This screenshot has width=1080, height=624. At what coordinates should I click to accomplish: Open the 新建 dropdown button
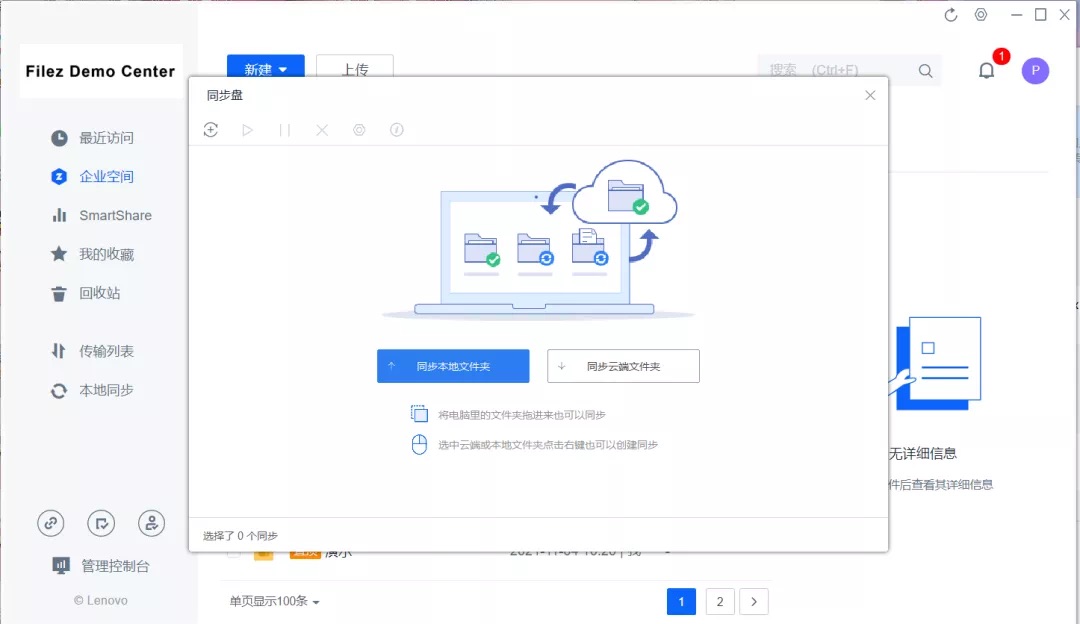[266, 65]
